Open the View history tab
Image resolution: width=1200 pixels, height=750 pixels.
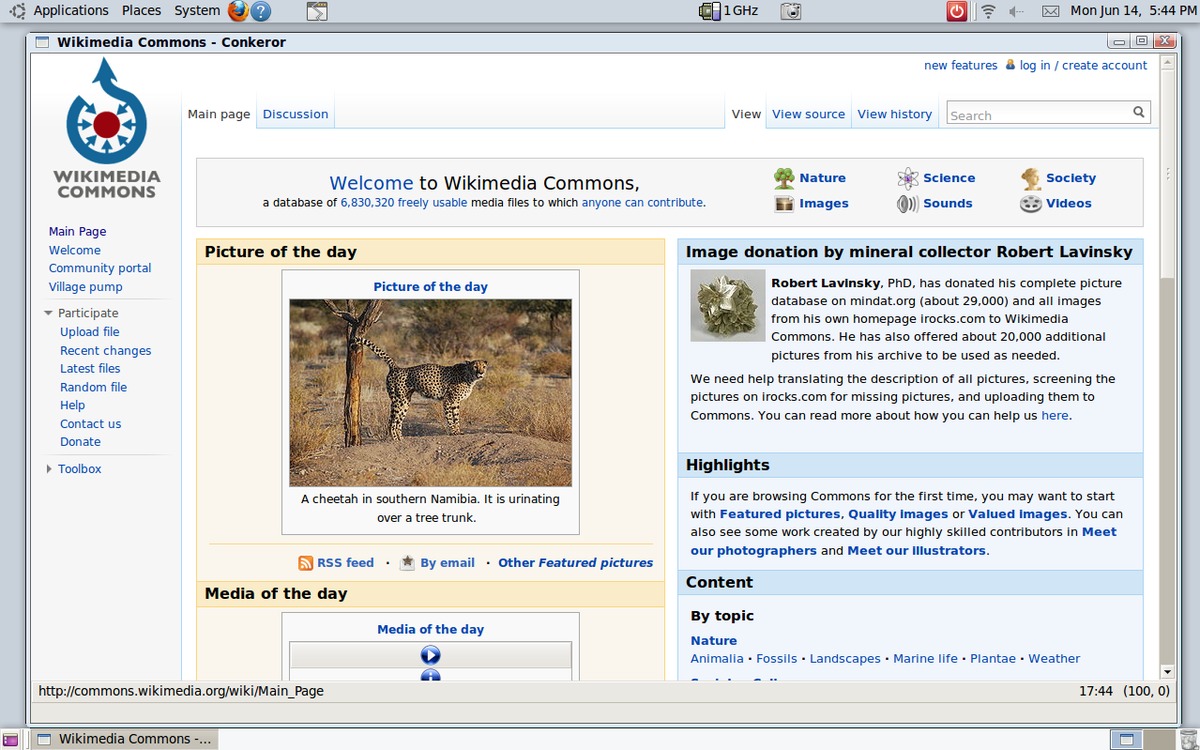point(894,114)
